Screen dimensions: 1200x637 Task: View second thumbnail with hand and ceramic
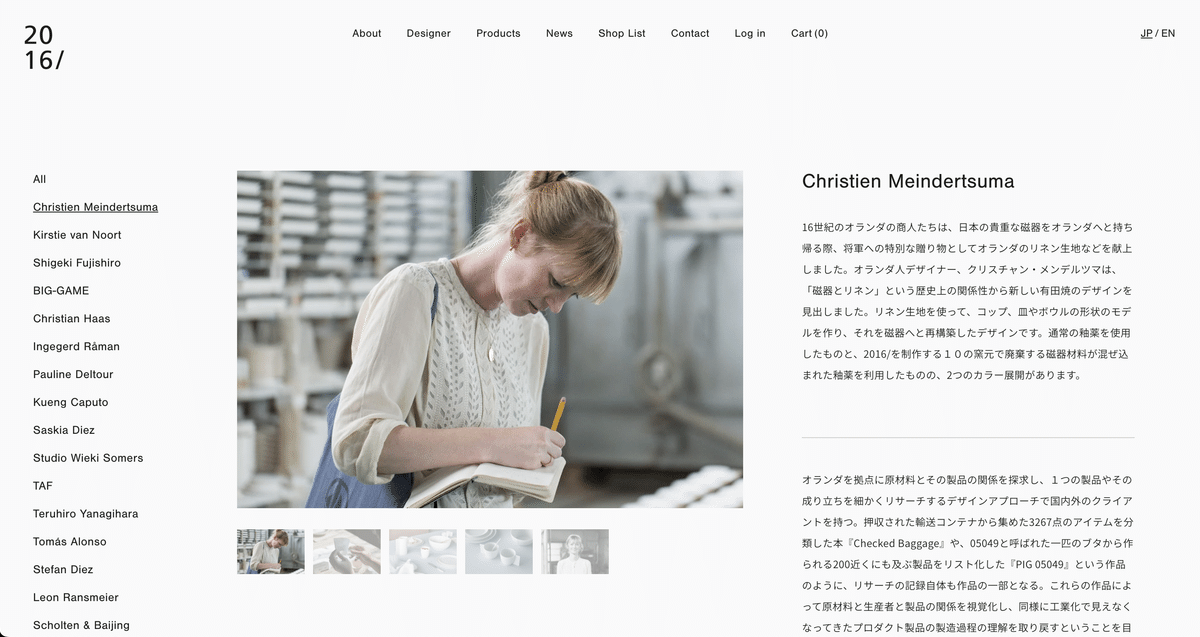pyautogui.click(x=347, y=551)
